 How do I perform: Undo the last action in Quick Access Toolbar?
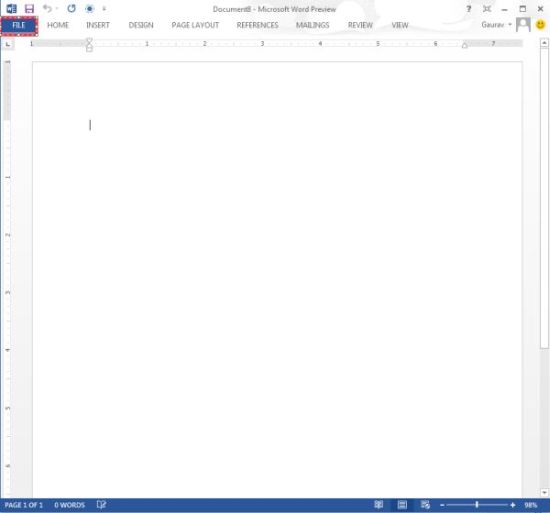point(47,8)
